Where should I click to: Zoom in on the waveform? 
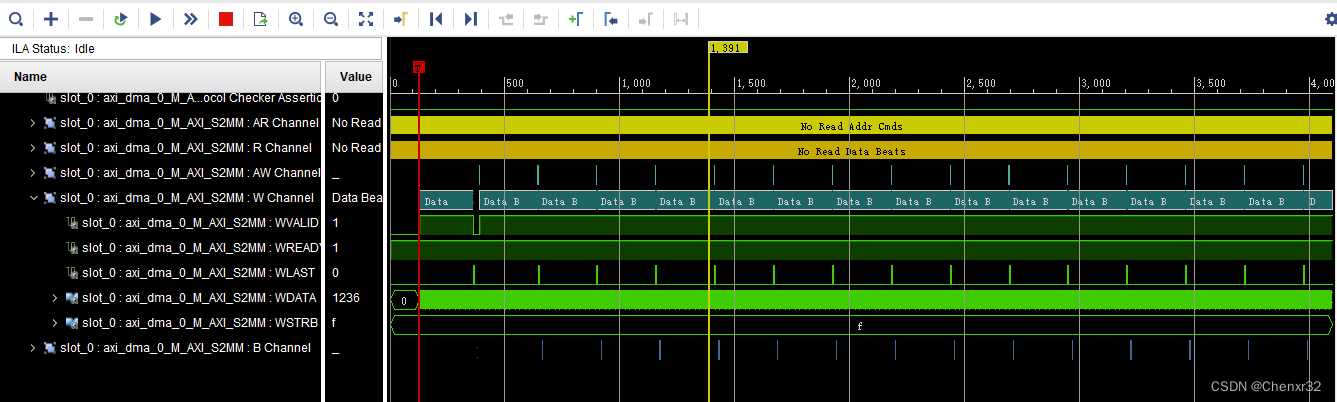[296, 18]
